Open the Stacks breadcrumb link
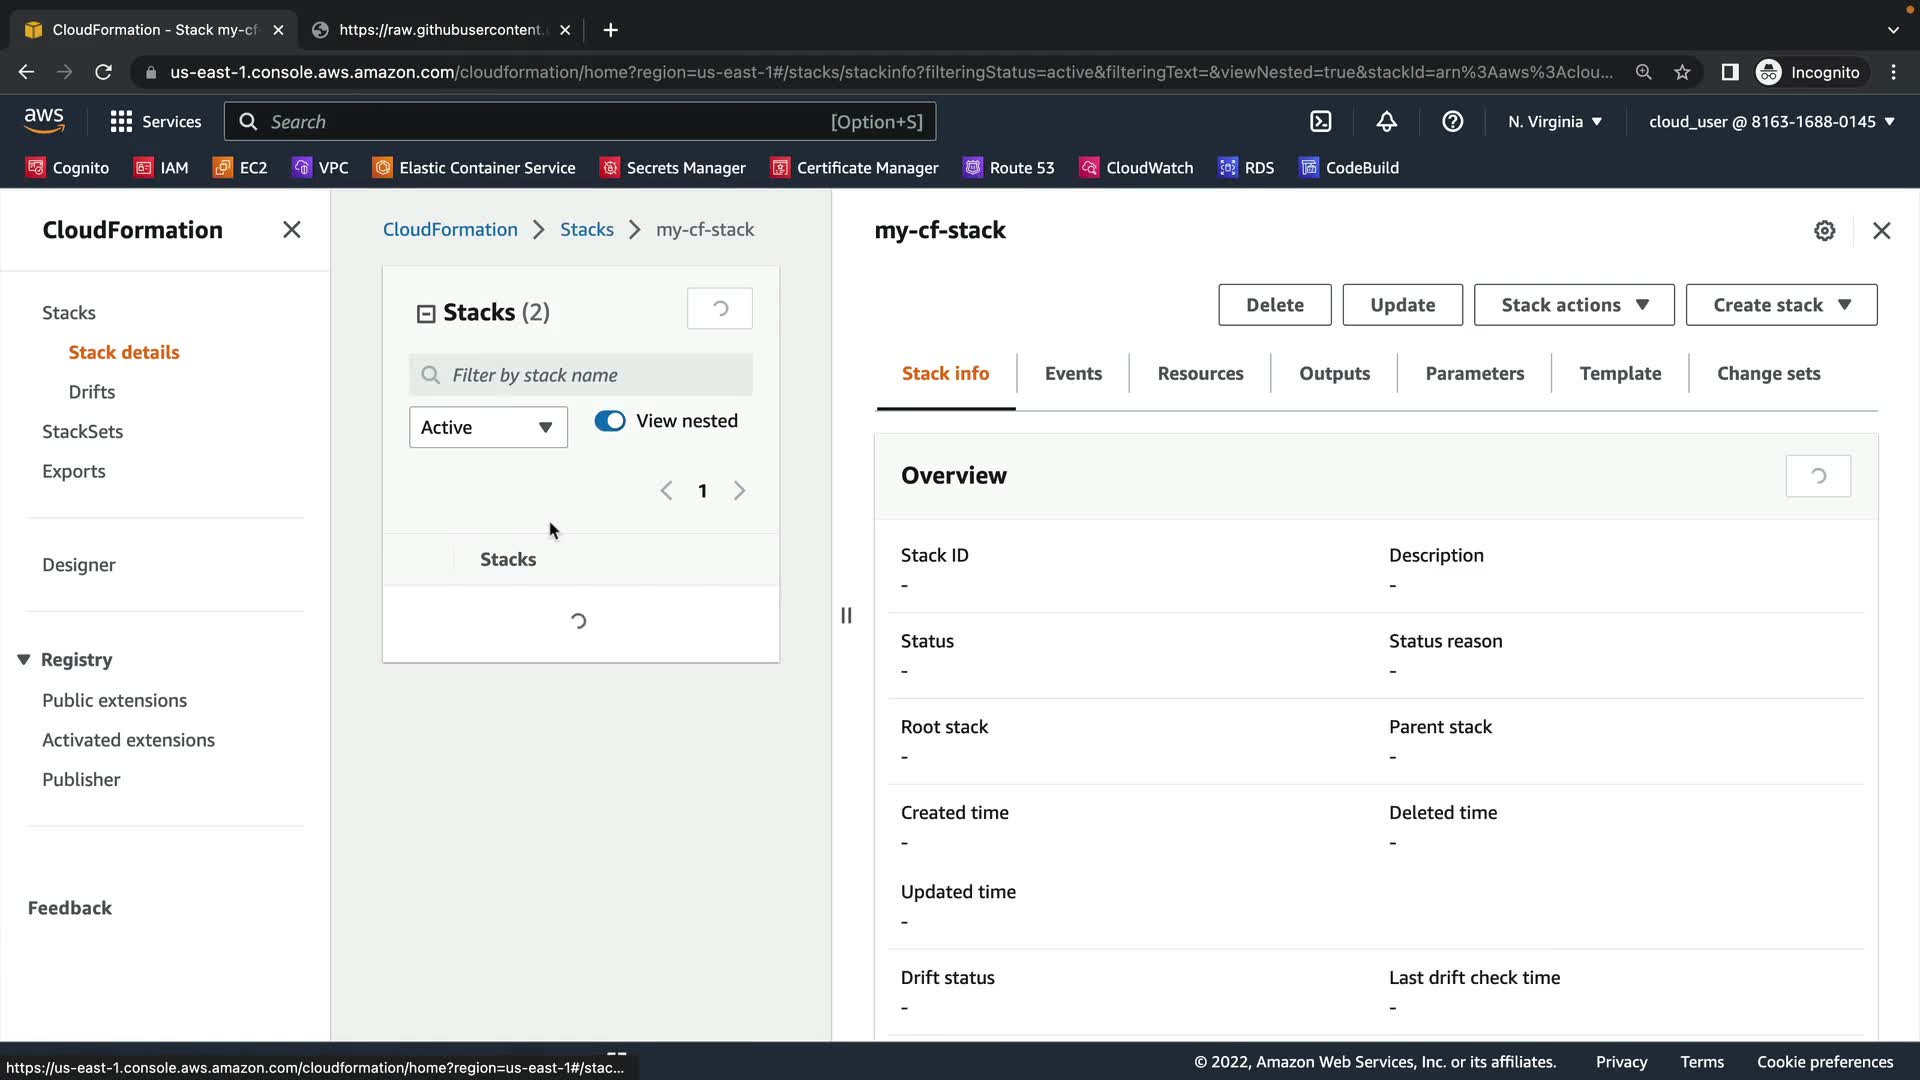Viewport: 1920px width, 1080px height. (x=586, y=230)
